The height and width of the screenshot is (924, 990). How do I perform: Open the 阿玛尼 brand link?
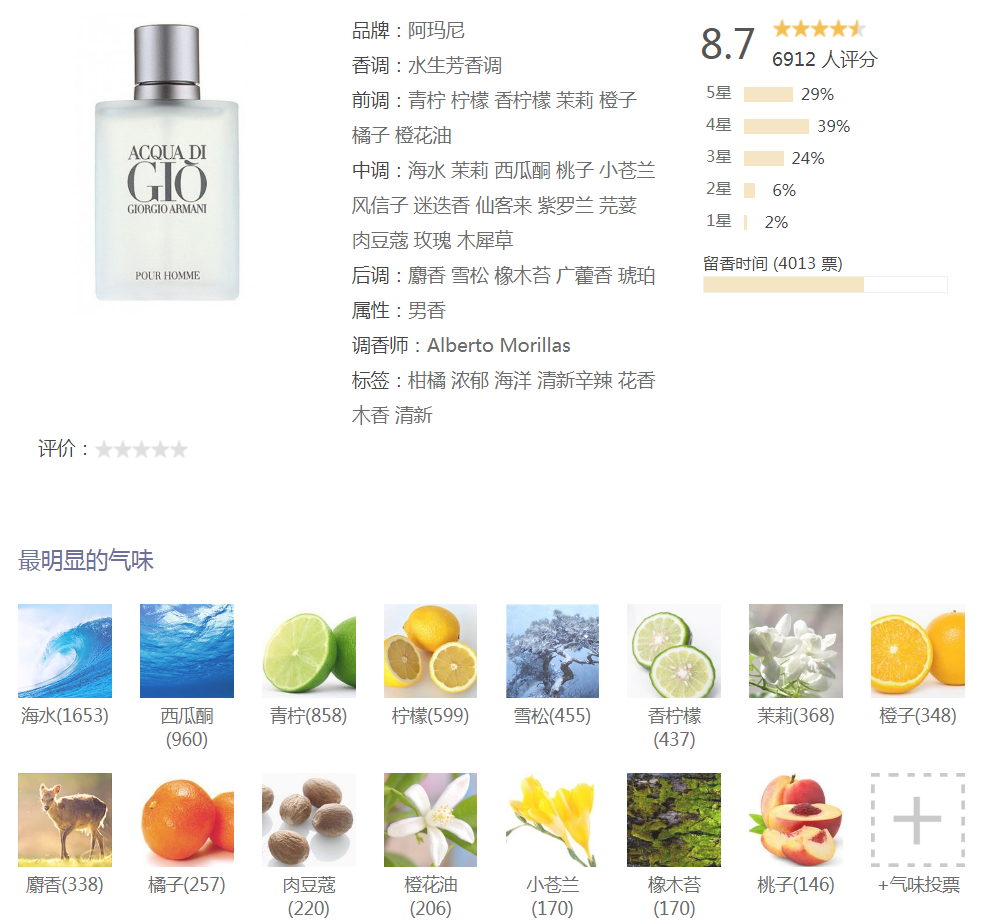436,30
